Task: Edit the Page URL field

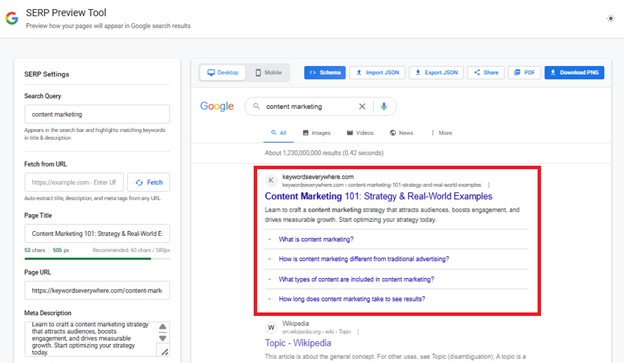Action: coord(97,291)
